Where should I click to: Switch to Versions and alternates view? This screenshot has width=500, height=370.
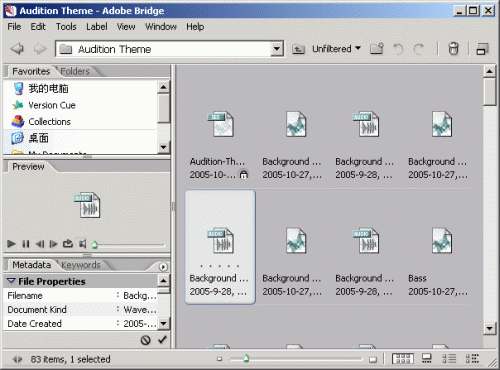[472, 359]
